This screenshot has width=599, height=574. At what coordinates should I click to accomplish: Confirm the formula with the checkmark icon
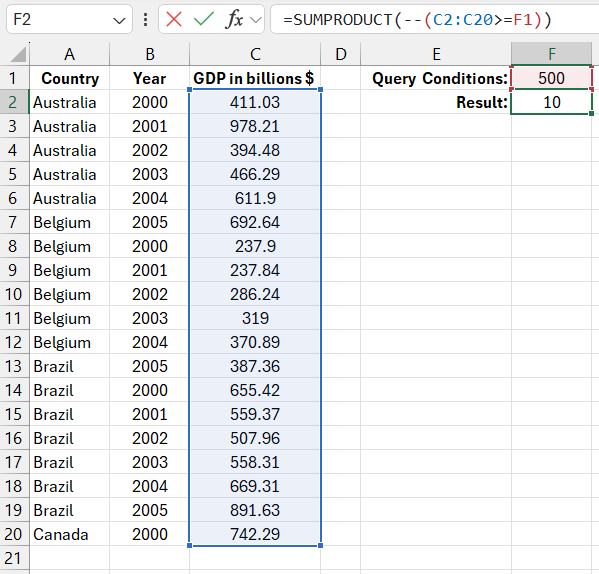coord(204,19)
